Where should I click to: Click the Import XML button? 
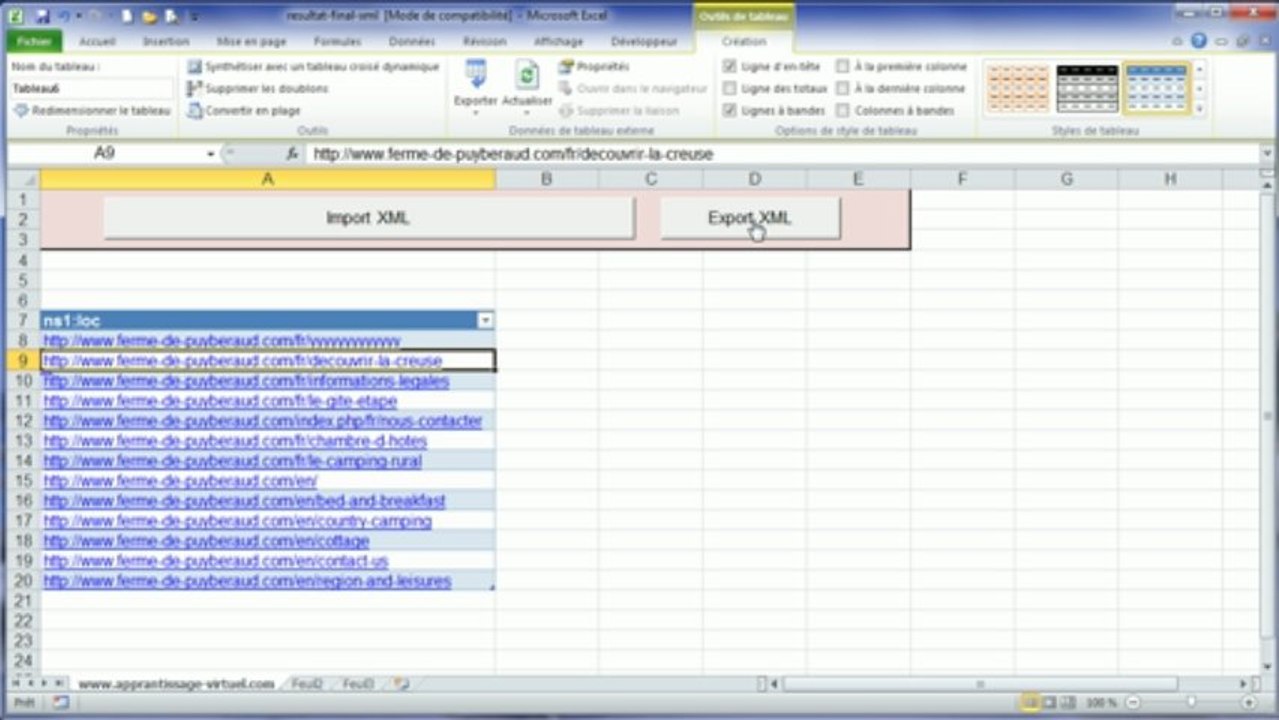coord(368,218)
